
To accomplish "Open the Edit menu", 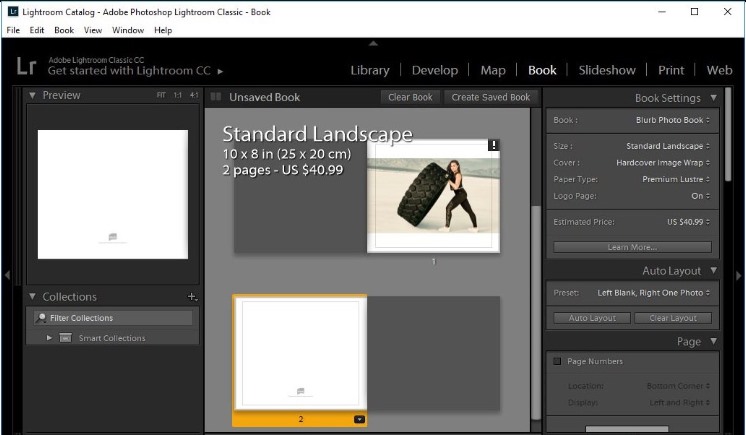I will (x=37, y=30).
